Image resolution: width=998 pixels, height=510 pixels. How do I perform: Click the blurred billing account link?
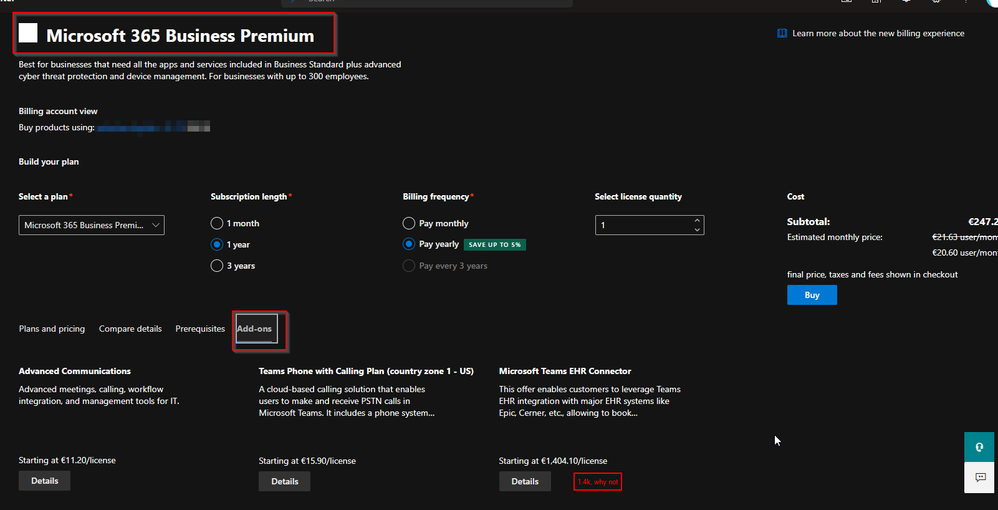tap(153, 127)
